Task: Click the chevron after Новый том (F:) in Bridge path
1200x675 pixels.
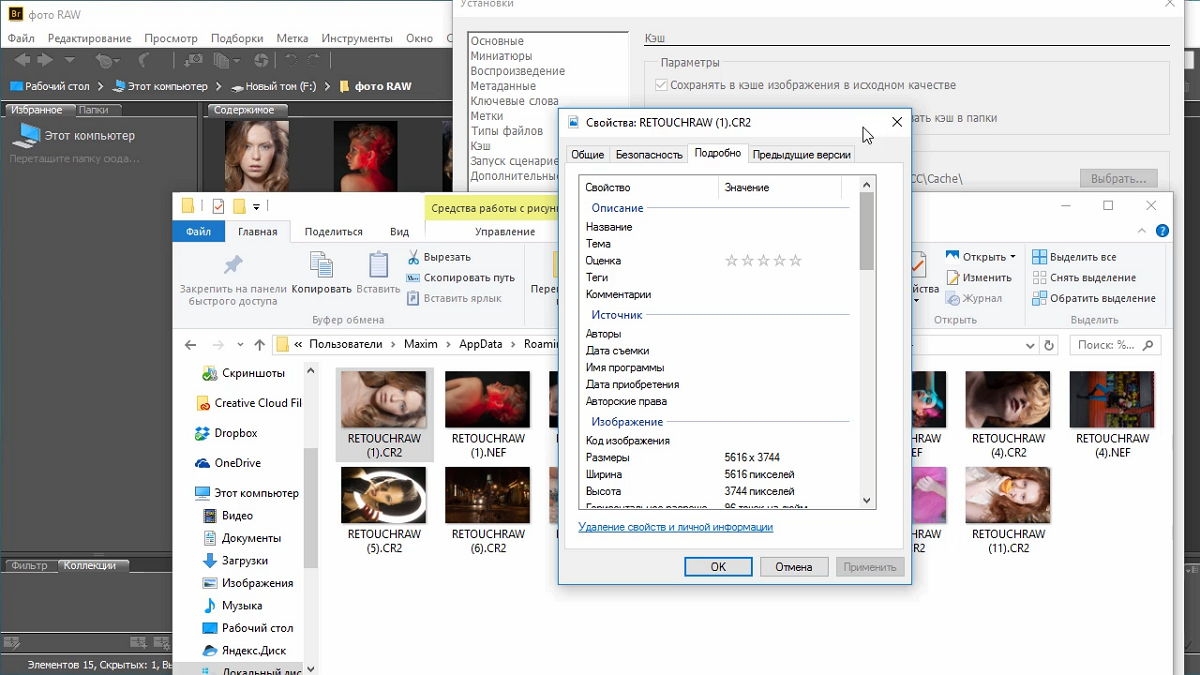Action: [325, 87]
